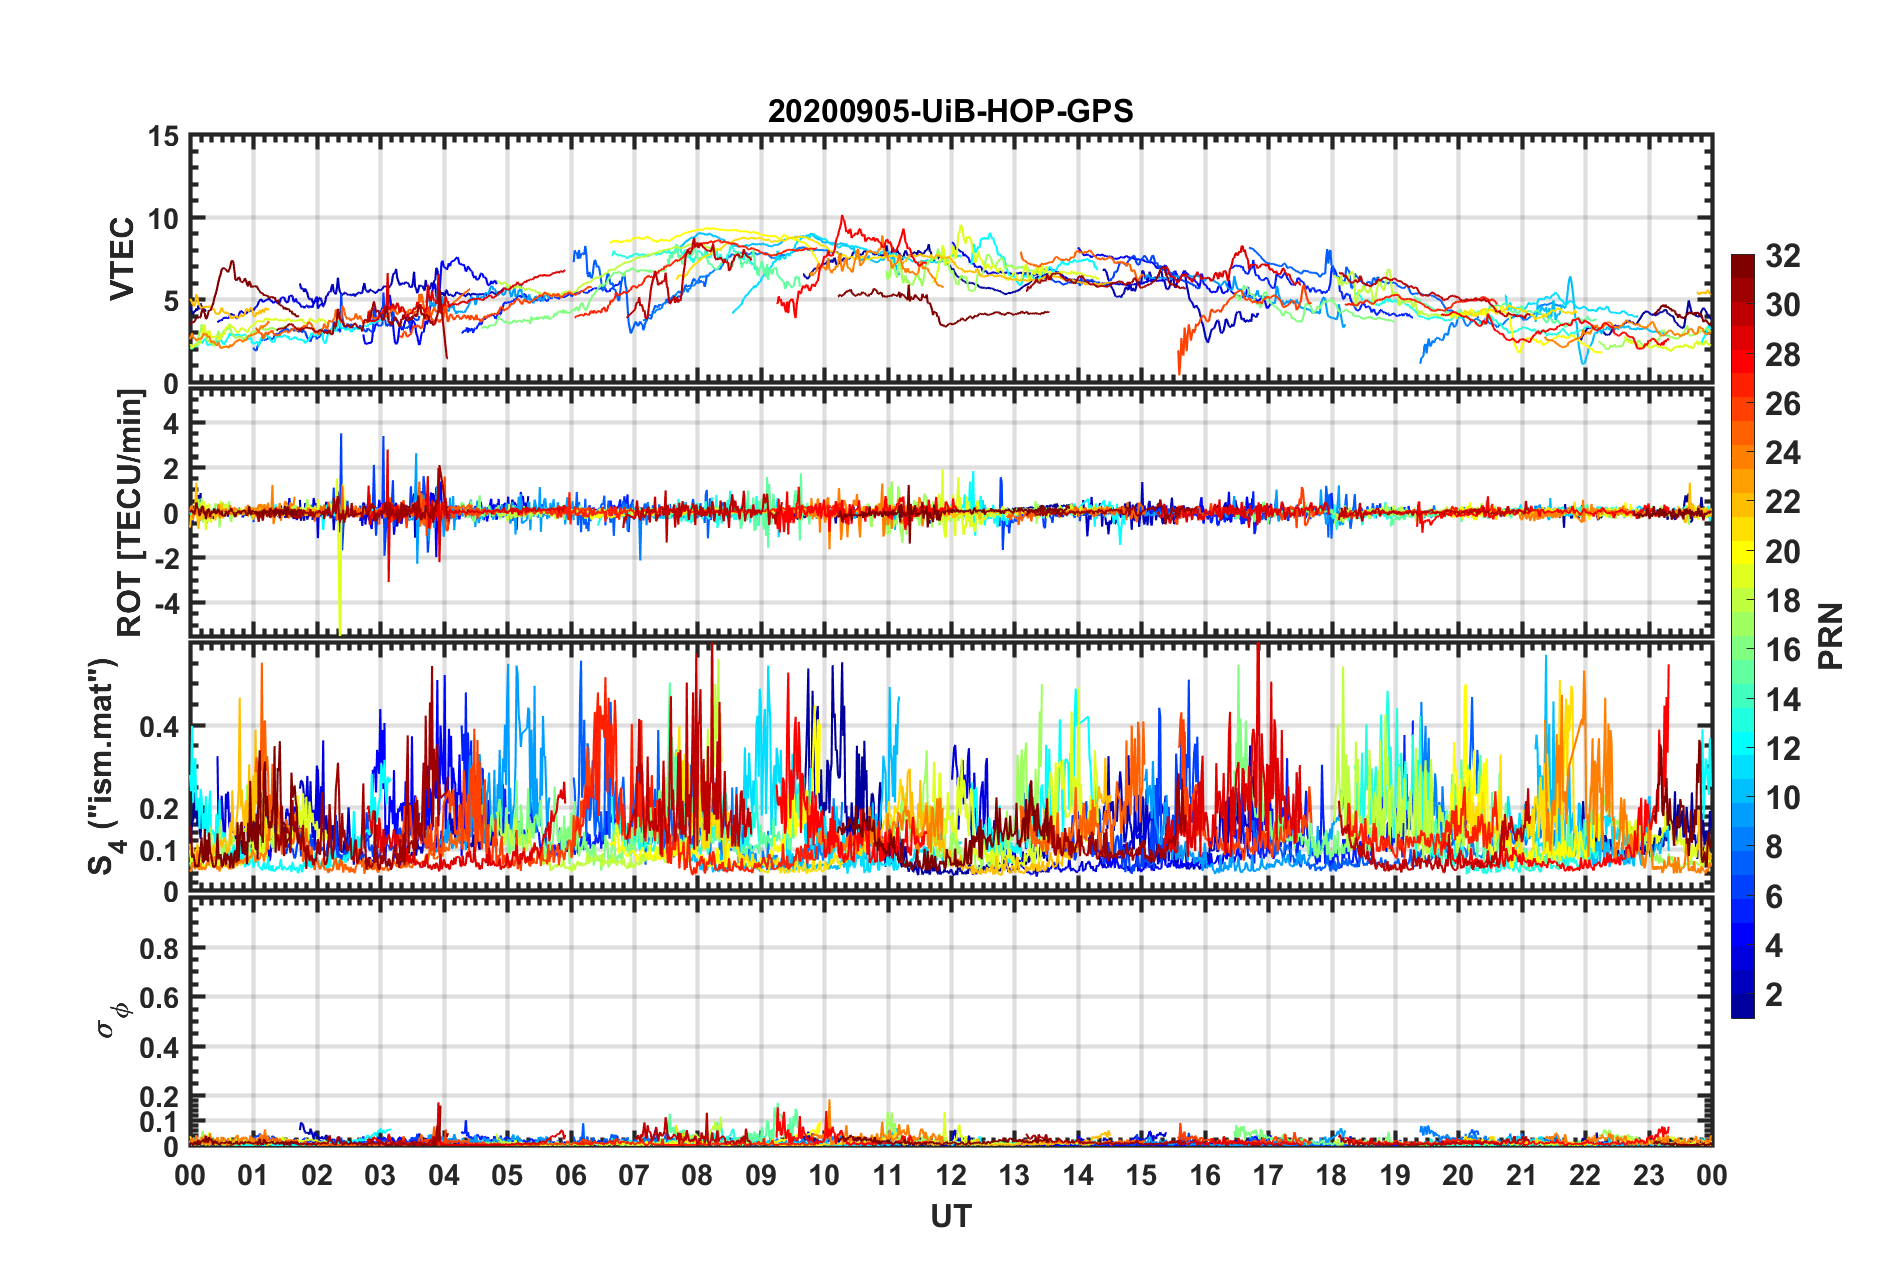Select the sigma-phi axis tick 0.6

point(160,998)
